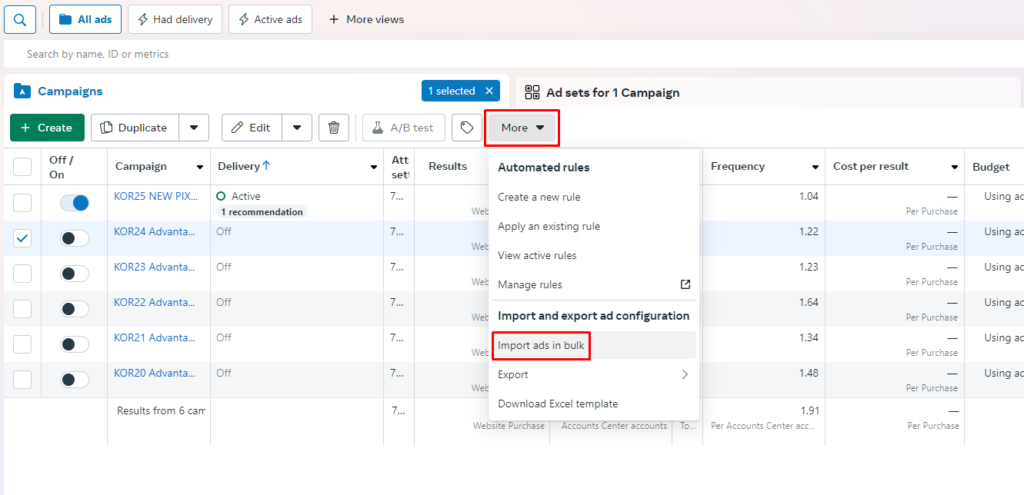Open external link icon beside Manage rules
Viewport: 1024px width, 495px height.
point(685,285)
